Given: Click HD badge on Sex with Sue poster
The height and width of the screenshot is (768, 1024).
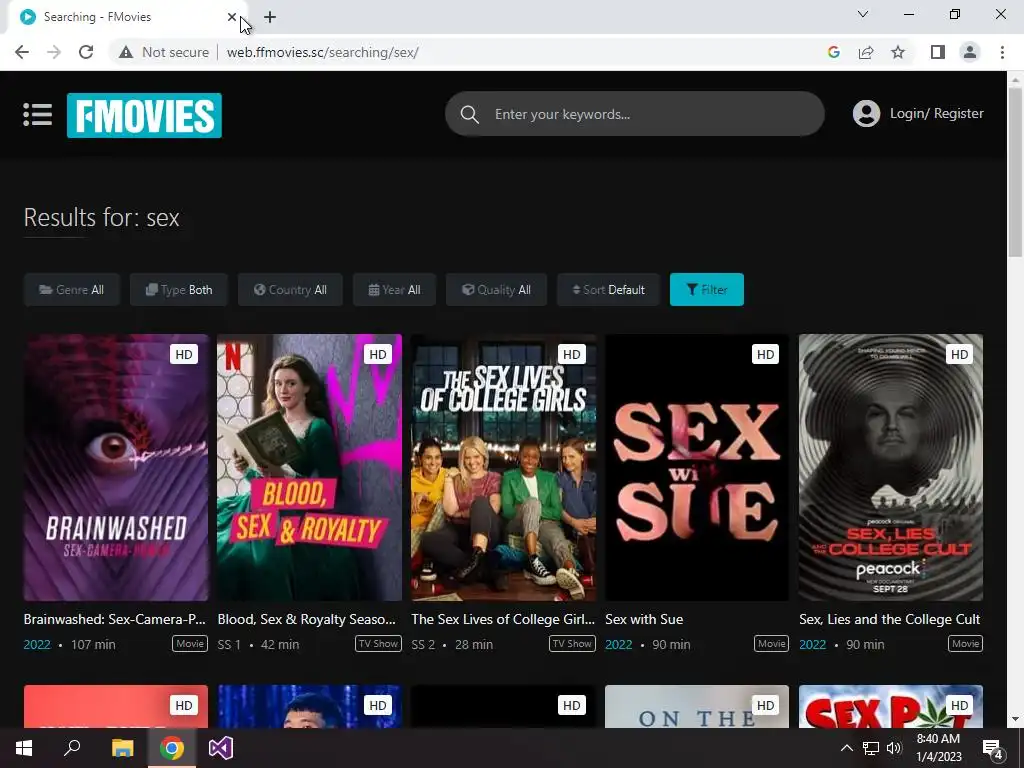Looking at the screenshot, I should click(x=765, y=355).
